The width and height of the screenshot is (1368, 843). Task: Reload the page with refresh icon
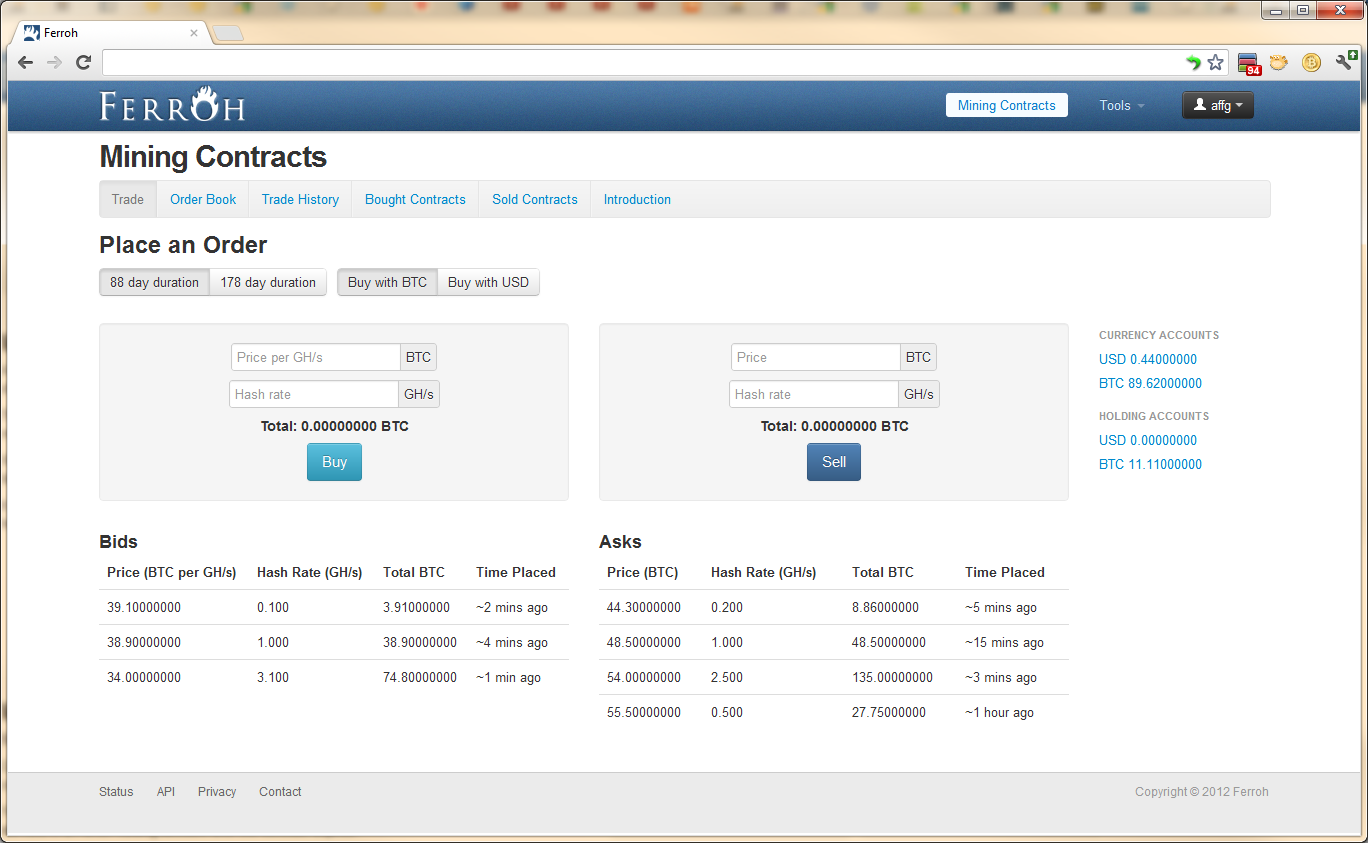tap(84, 63)
